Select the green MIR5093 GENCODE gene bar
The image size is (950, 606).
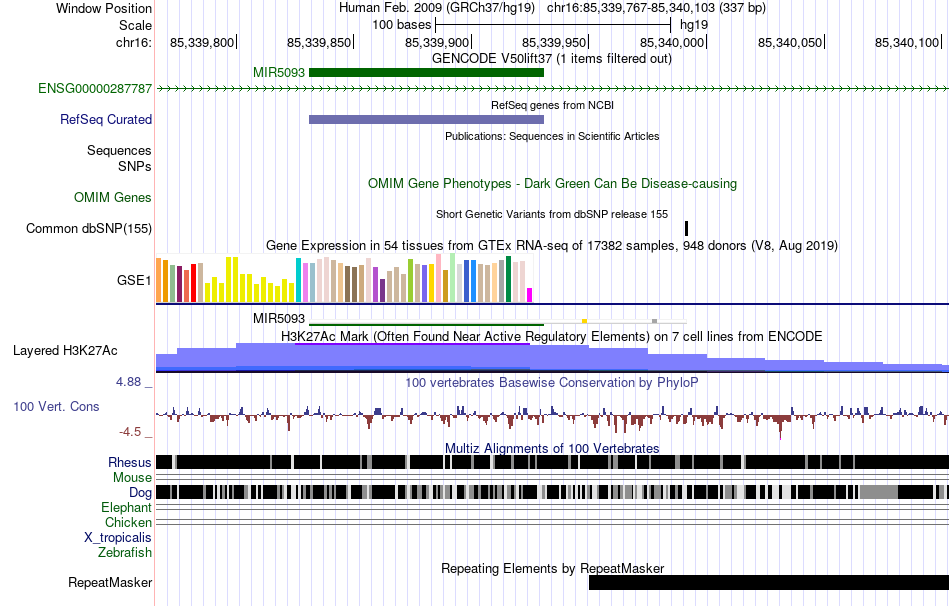[427, 73]
